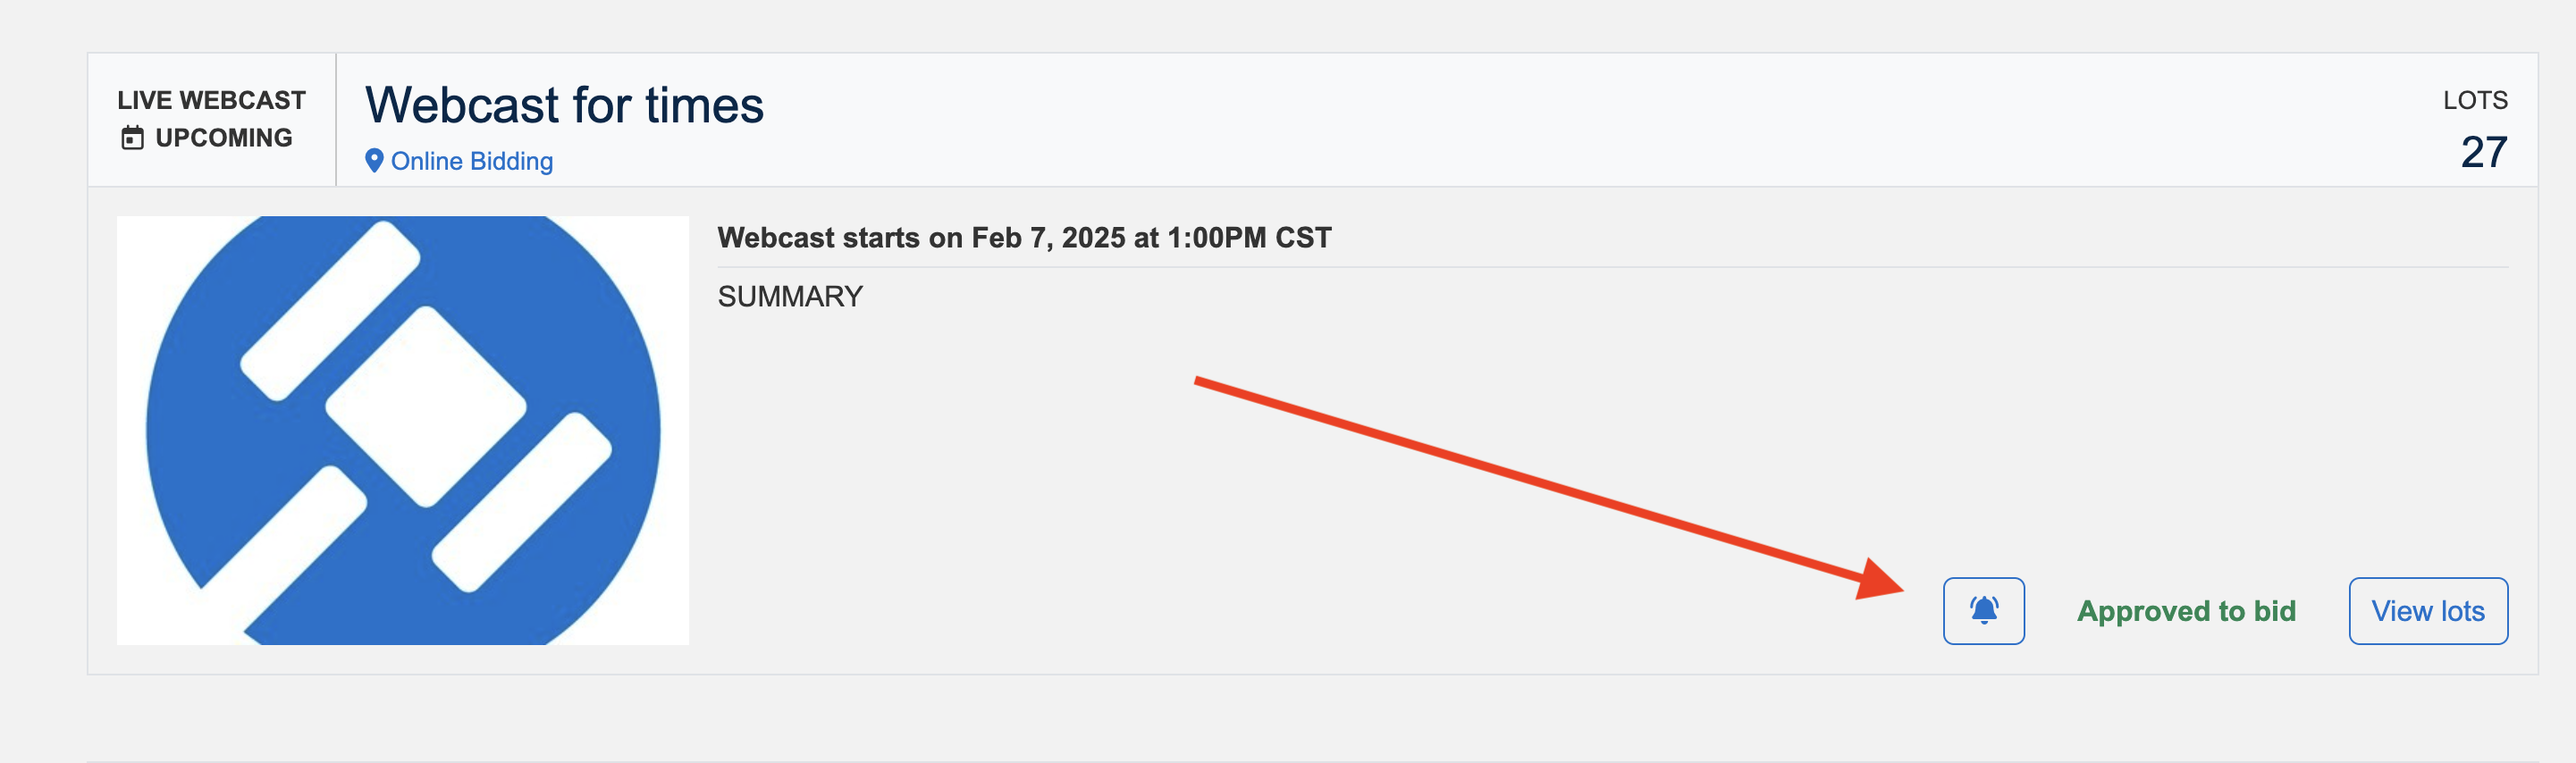Click the top-left white bar of gavel logo
Image resolution: width=2576 pixels, height=763 pixels.
(x=330, y=310)
